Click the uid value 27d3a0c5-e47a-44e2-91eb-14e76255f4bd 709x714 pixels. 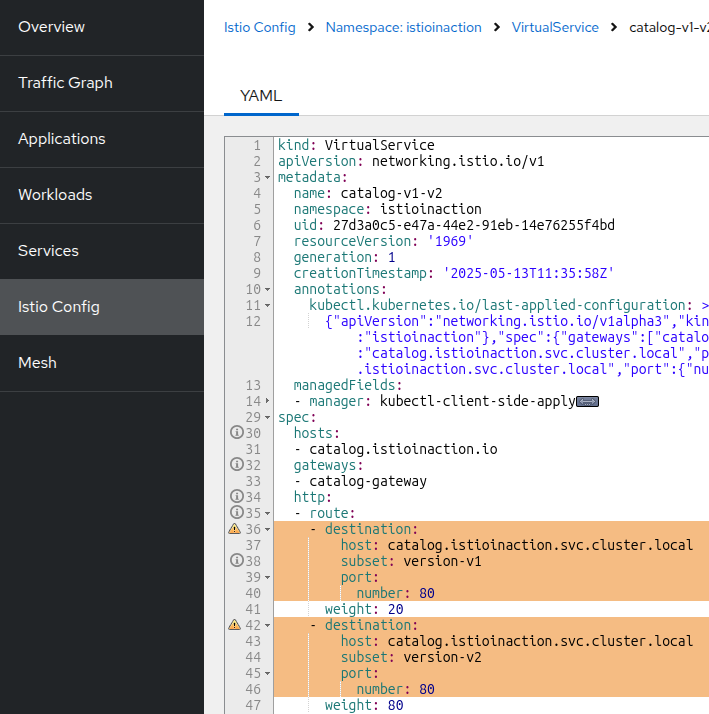point(474,225)
